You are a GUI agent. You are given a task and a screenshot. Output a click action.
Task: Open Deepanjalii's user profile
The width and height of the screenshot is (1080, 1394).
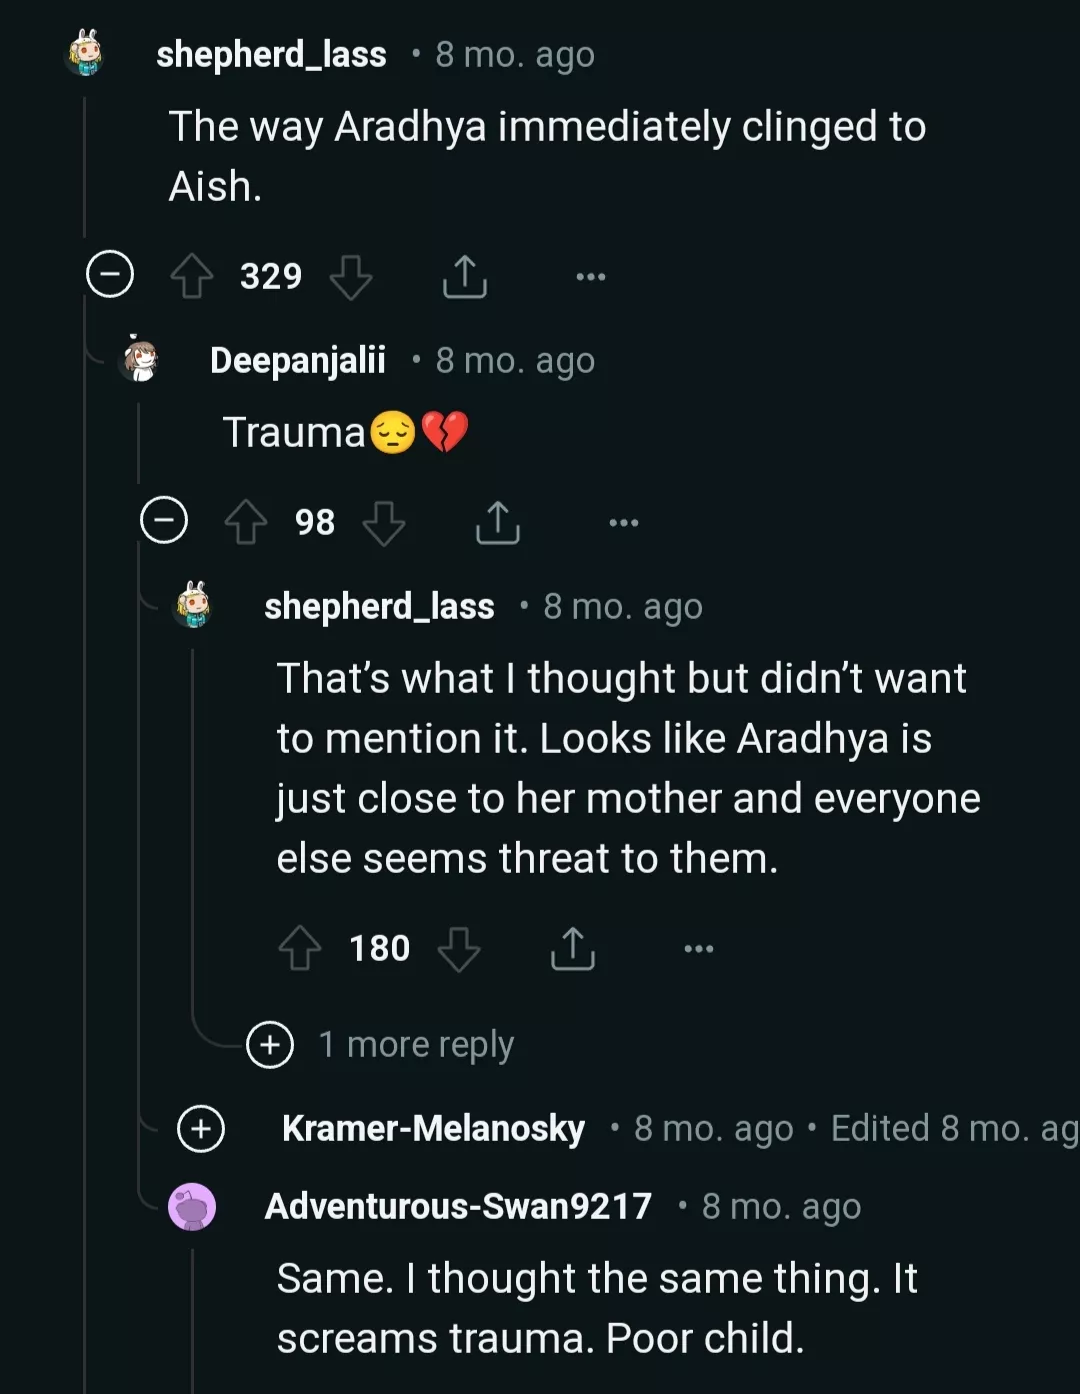(298, 360)
